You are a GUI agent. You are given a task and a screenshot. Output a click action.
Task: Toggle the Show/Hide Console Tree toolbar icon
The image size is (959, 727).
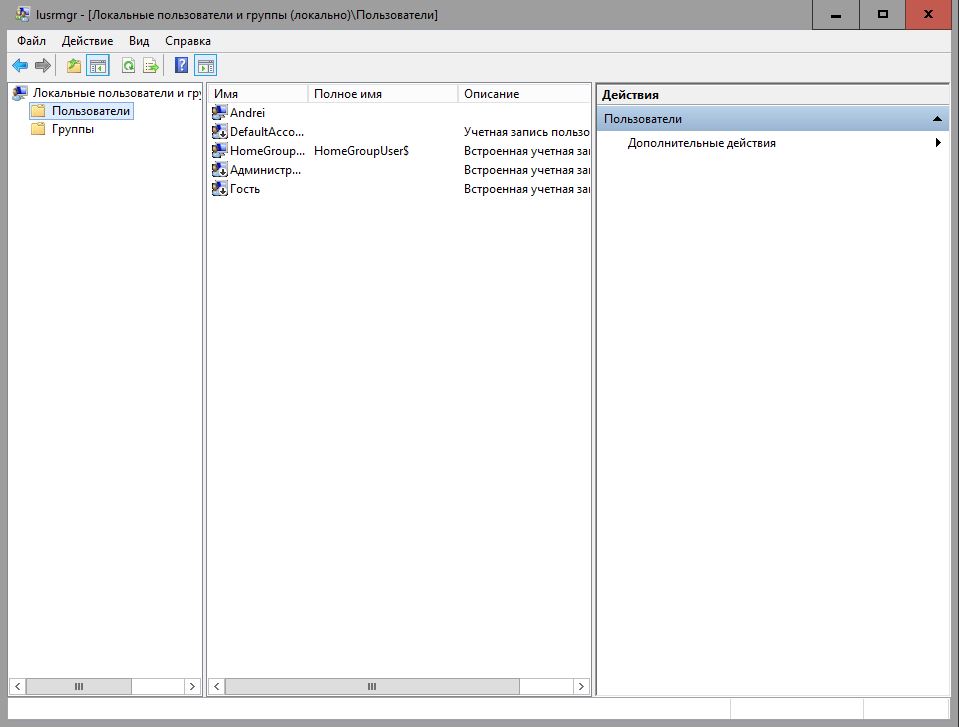[x=98, y=65]
